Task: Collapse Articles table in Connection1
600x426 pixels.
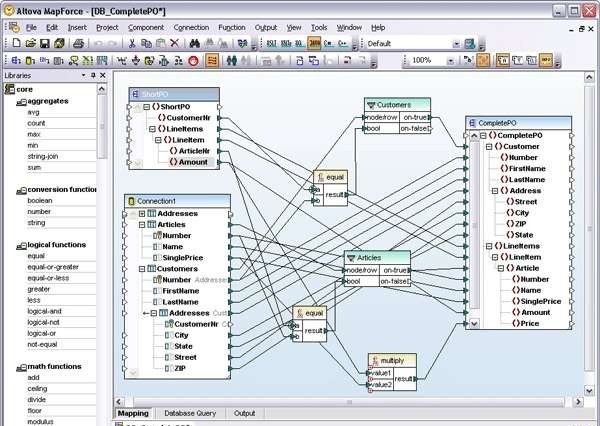Action: [x=142, y=225]
